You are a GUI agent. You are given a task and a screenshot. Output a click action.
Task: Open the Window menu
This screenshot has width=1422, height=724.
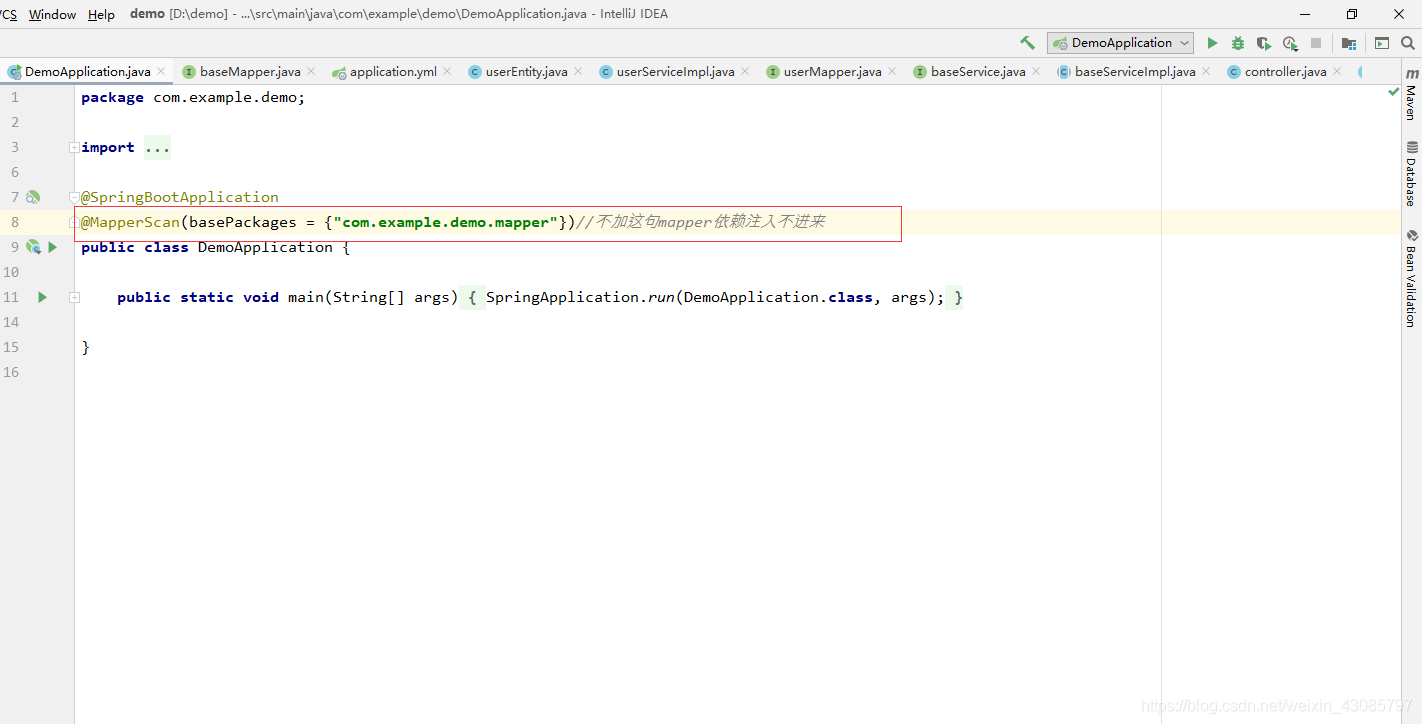tap(52, 14)
